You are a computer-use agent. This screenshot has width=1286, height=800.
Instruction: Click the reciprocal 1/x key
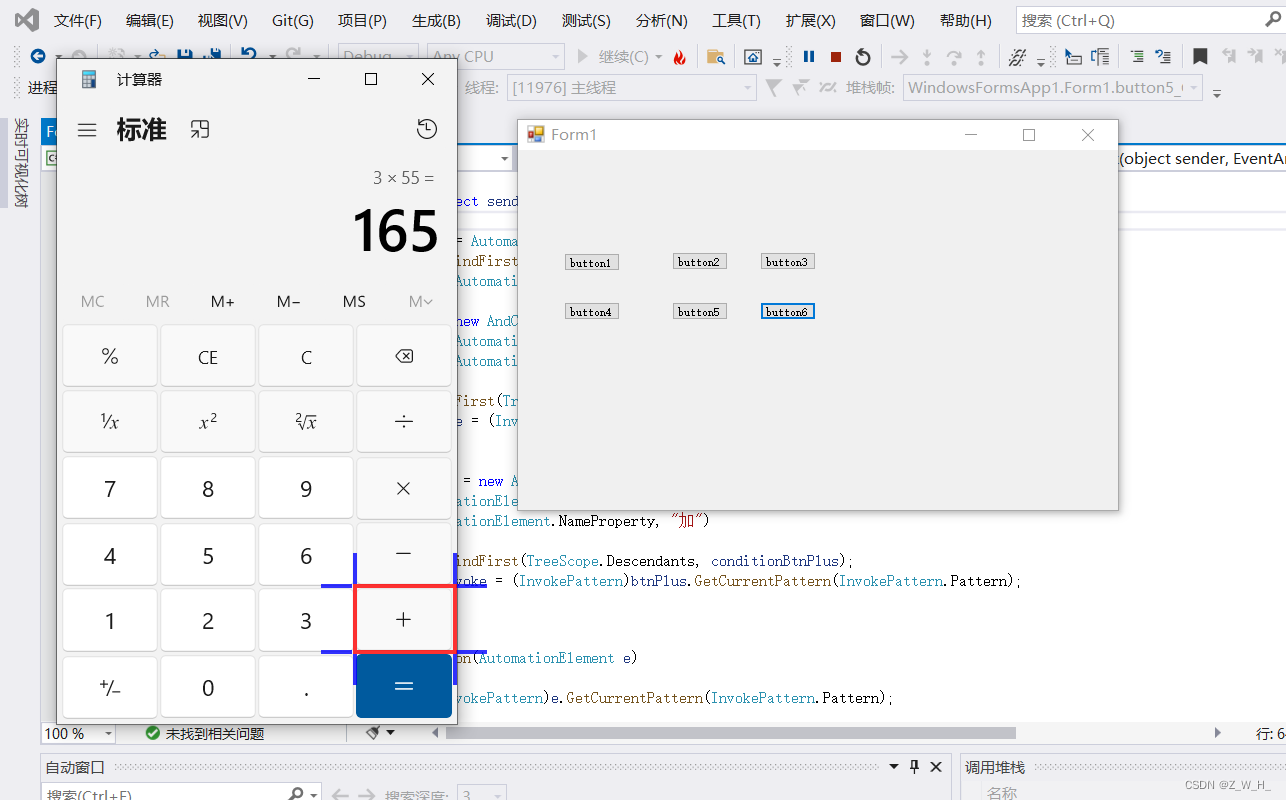(x=110, y=422)
